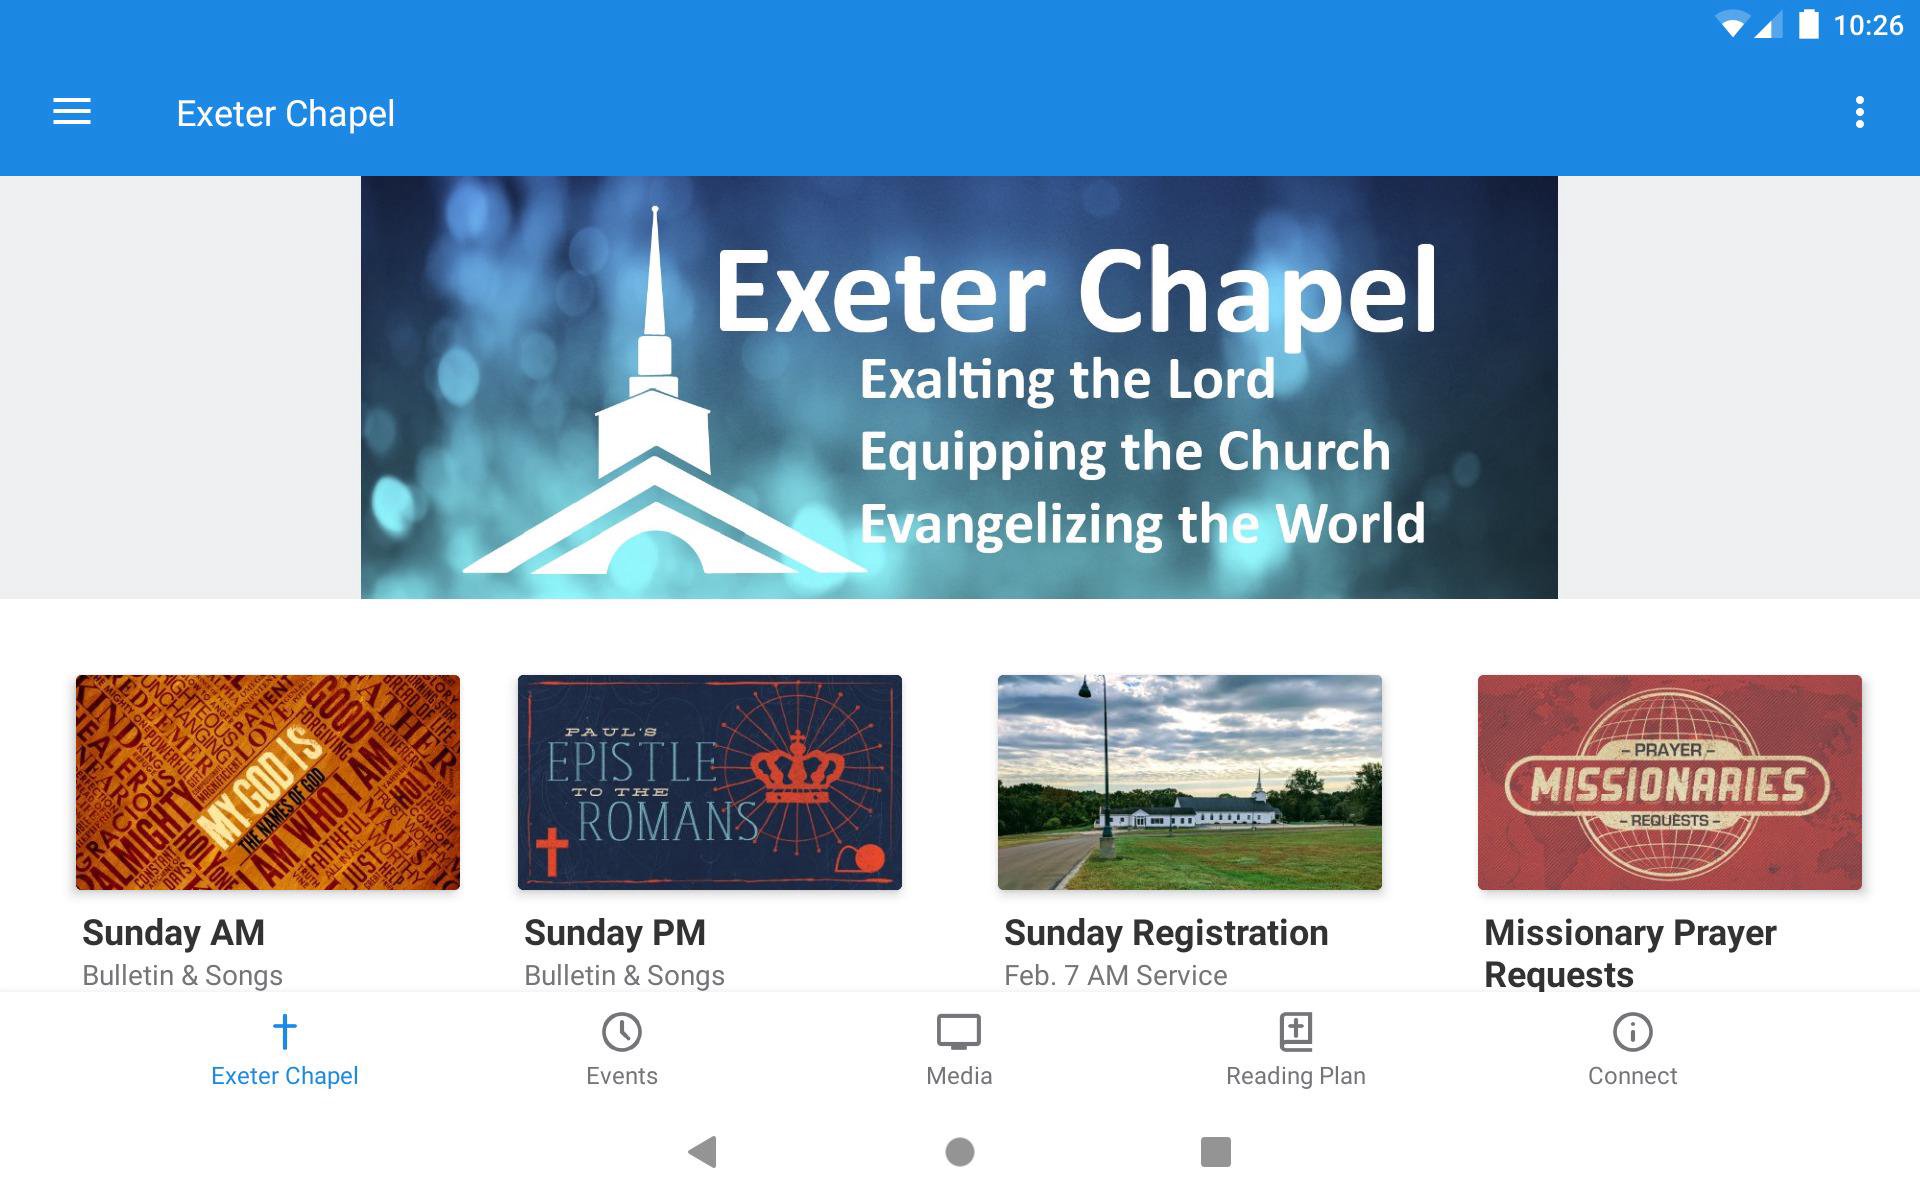The image size is (1920, 1200).
Task: Tap the Reading Plan Bible icon
Action: coord(1295,1031)
